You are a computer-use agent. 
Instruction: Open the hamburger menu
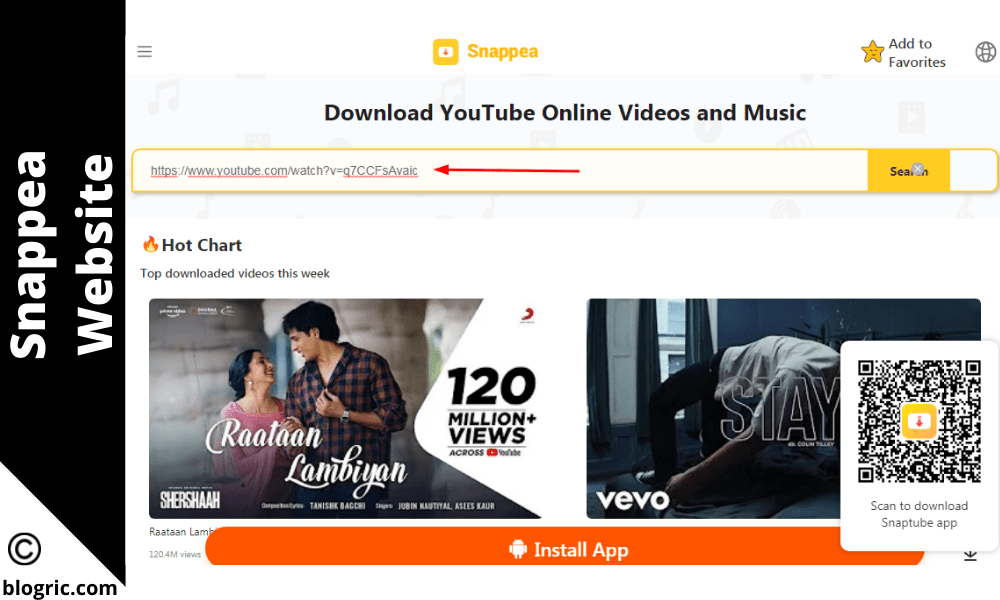tap(145, 52)
